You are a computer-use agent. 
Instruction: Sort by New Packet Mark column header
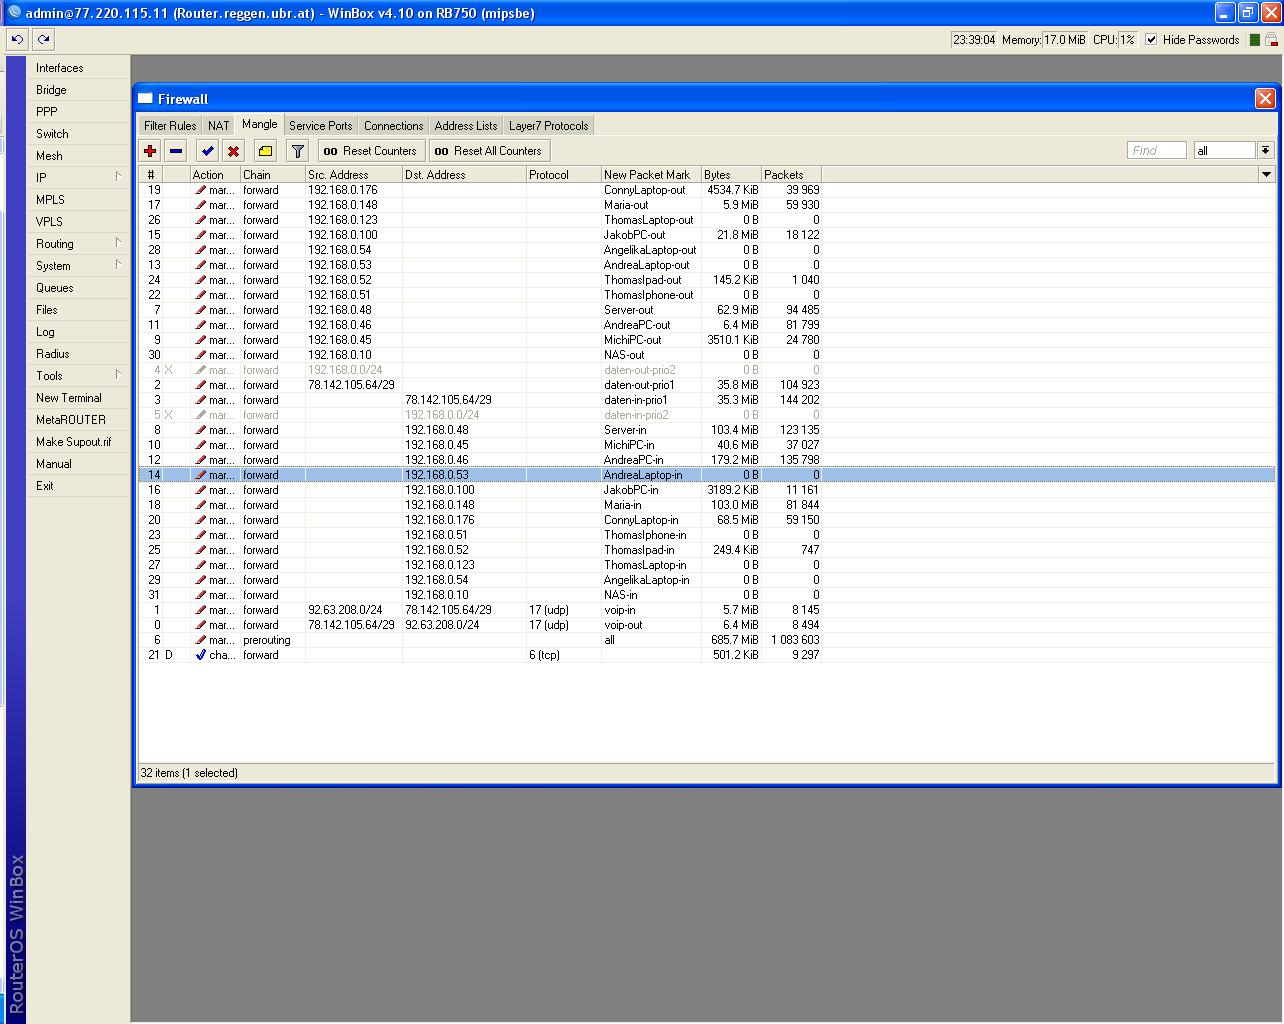(x=651, y=174)
